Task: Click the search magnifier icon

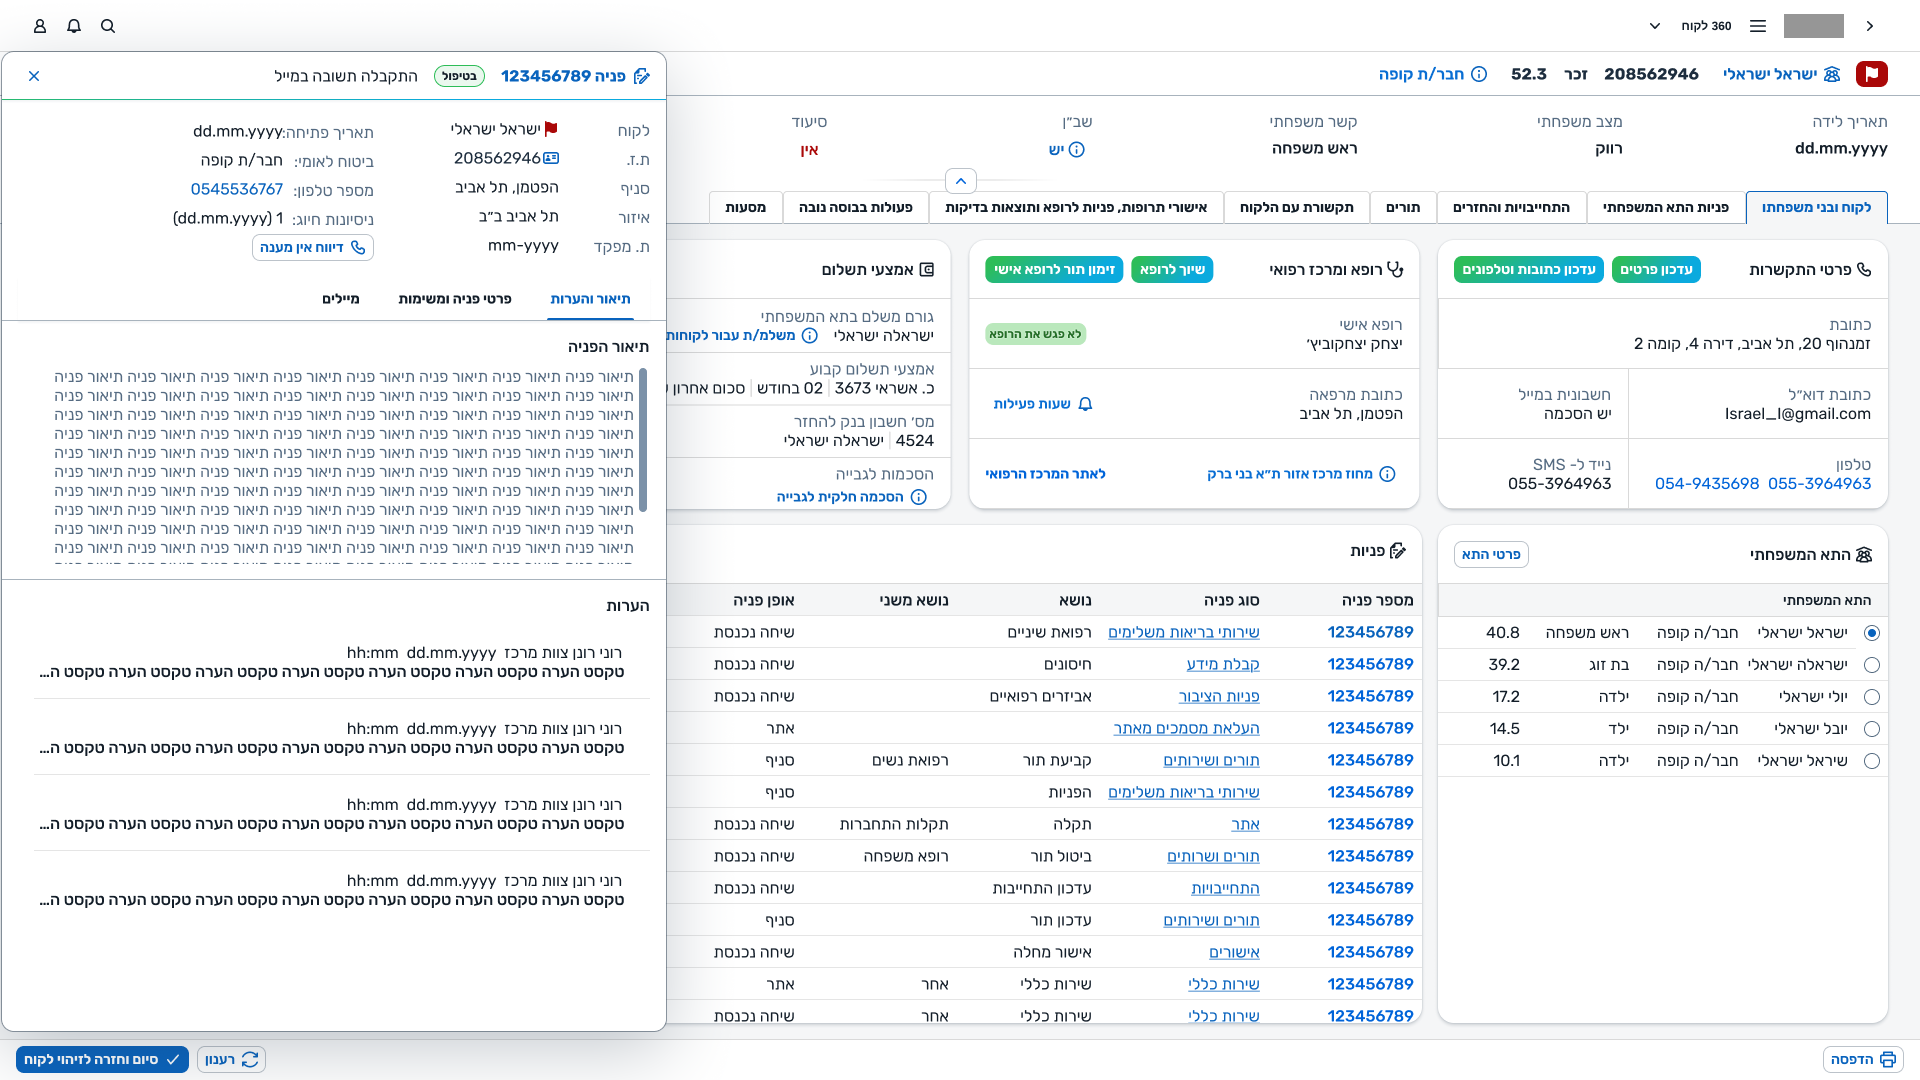Action: (x=108, y=26)
